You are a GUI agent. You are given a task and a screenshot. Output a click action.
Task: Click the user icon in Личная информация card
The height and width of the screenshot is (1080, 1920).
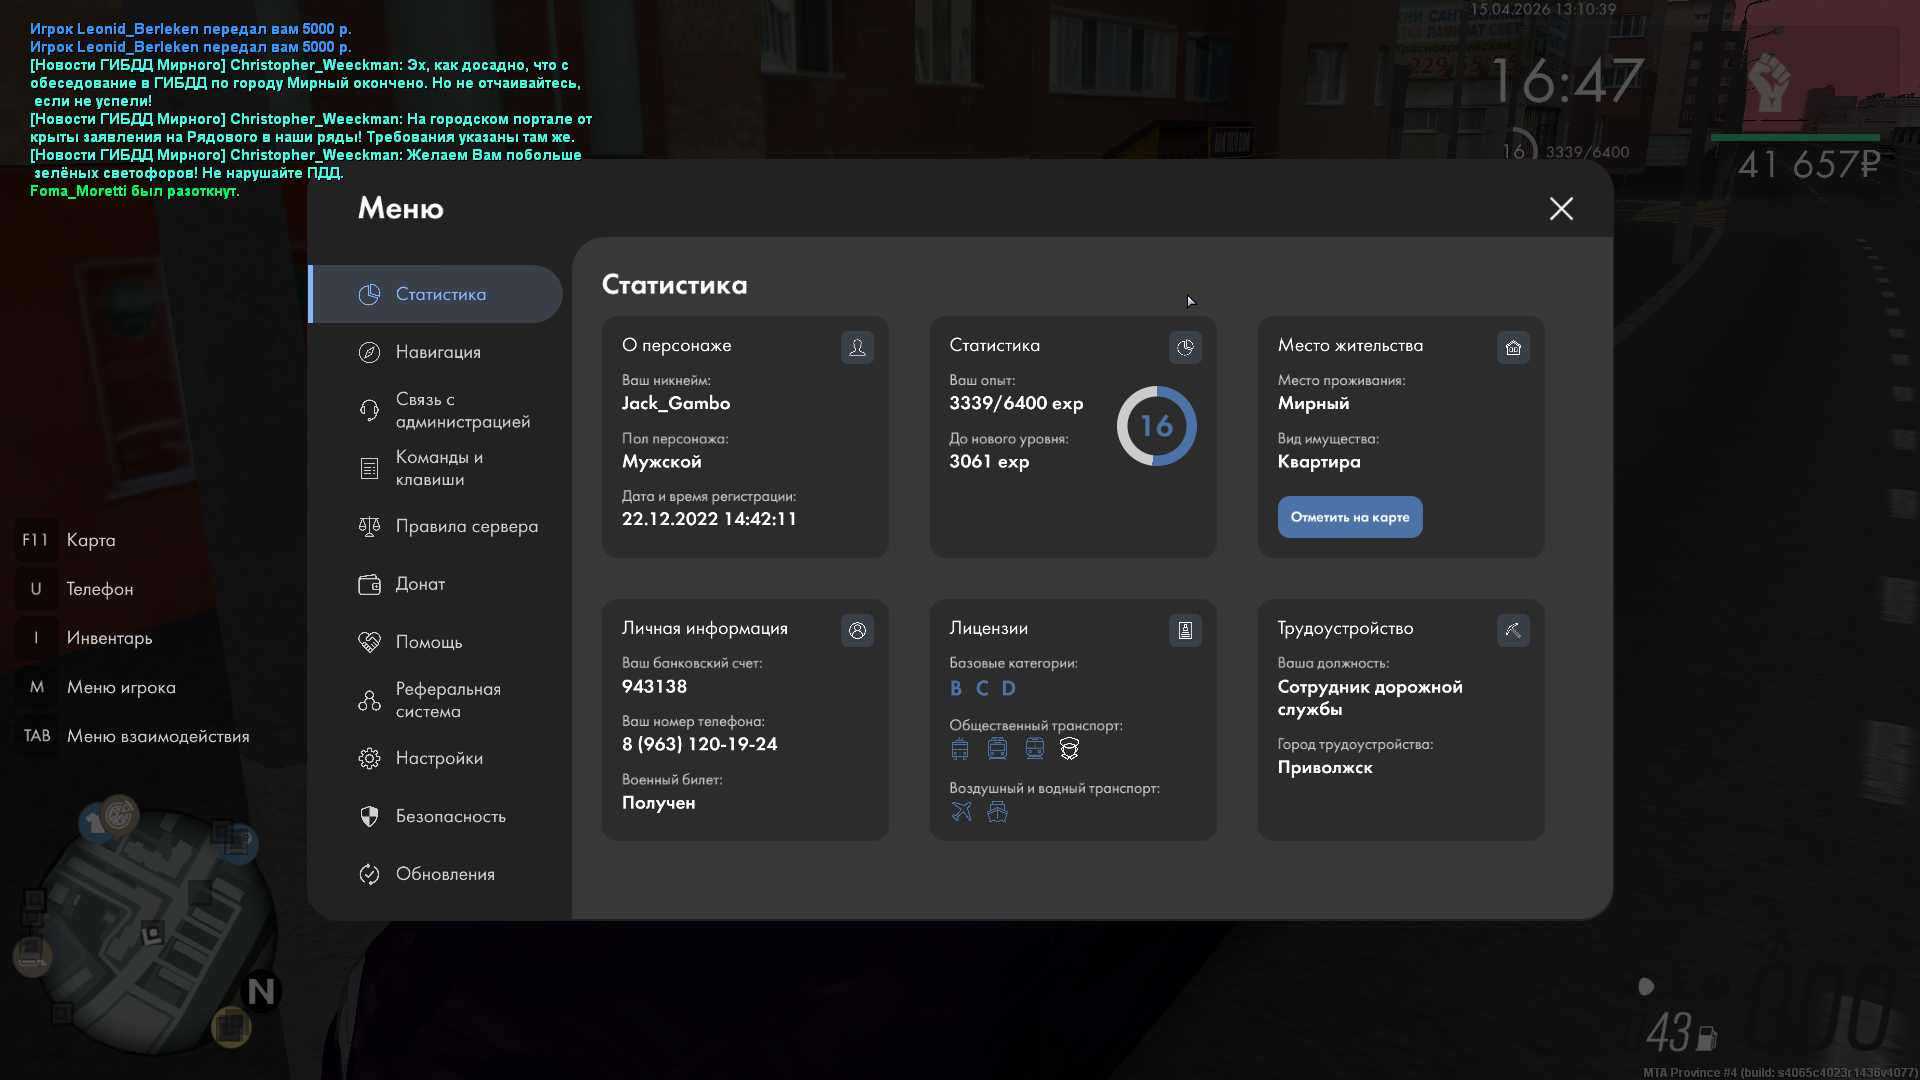tap(857, 630)
